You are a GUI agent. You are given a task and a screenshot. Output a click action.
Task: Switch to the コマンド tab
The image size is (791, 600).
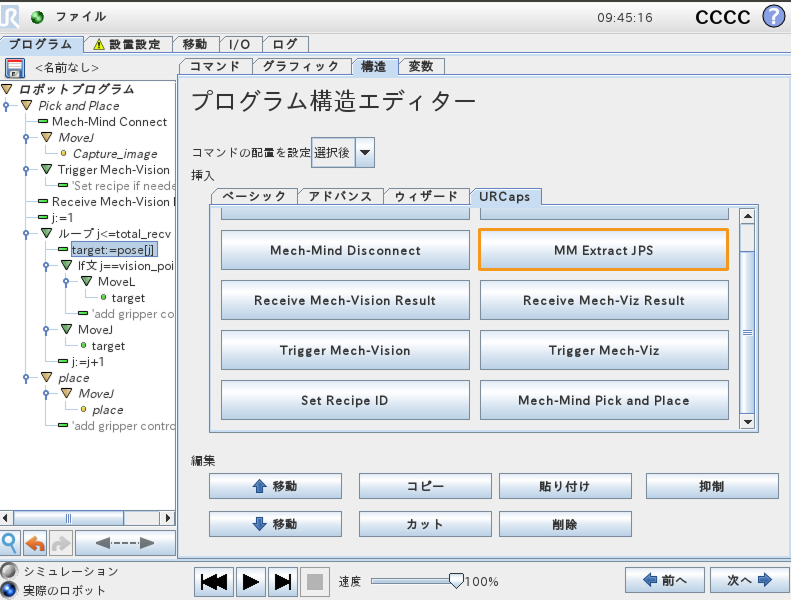pyautogui.click(x=215, y=66)
